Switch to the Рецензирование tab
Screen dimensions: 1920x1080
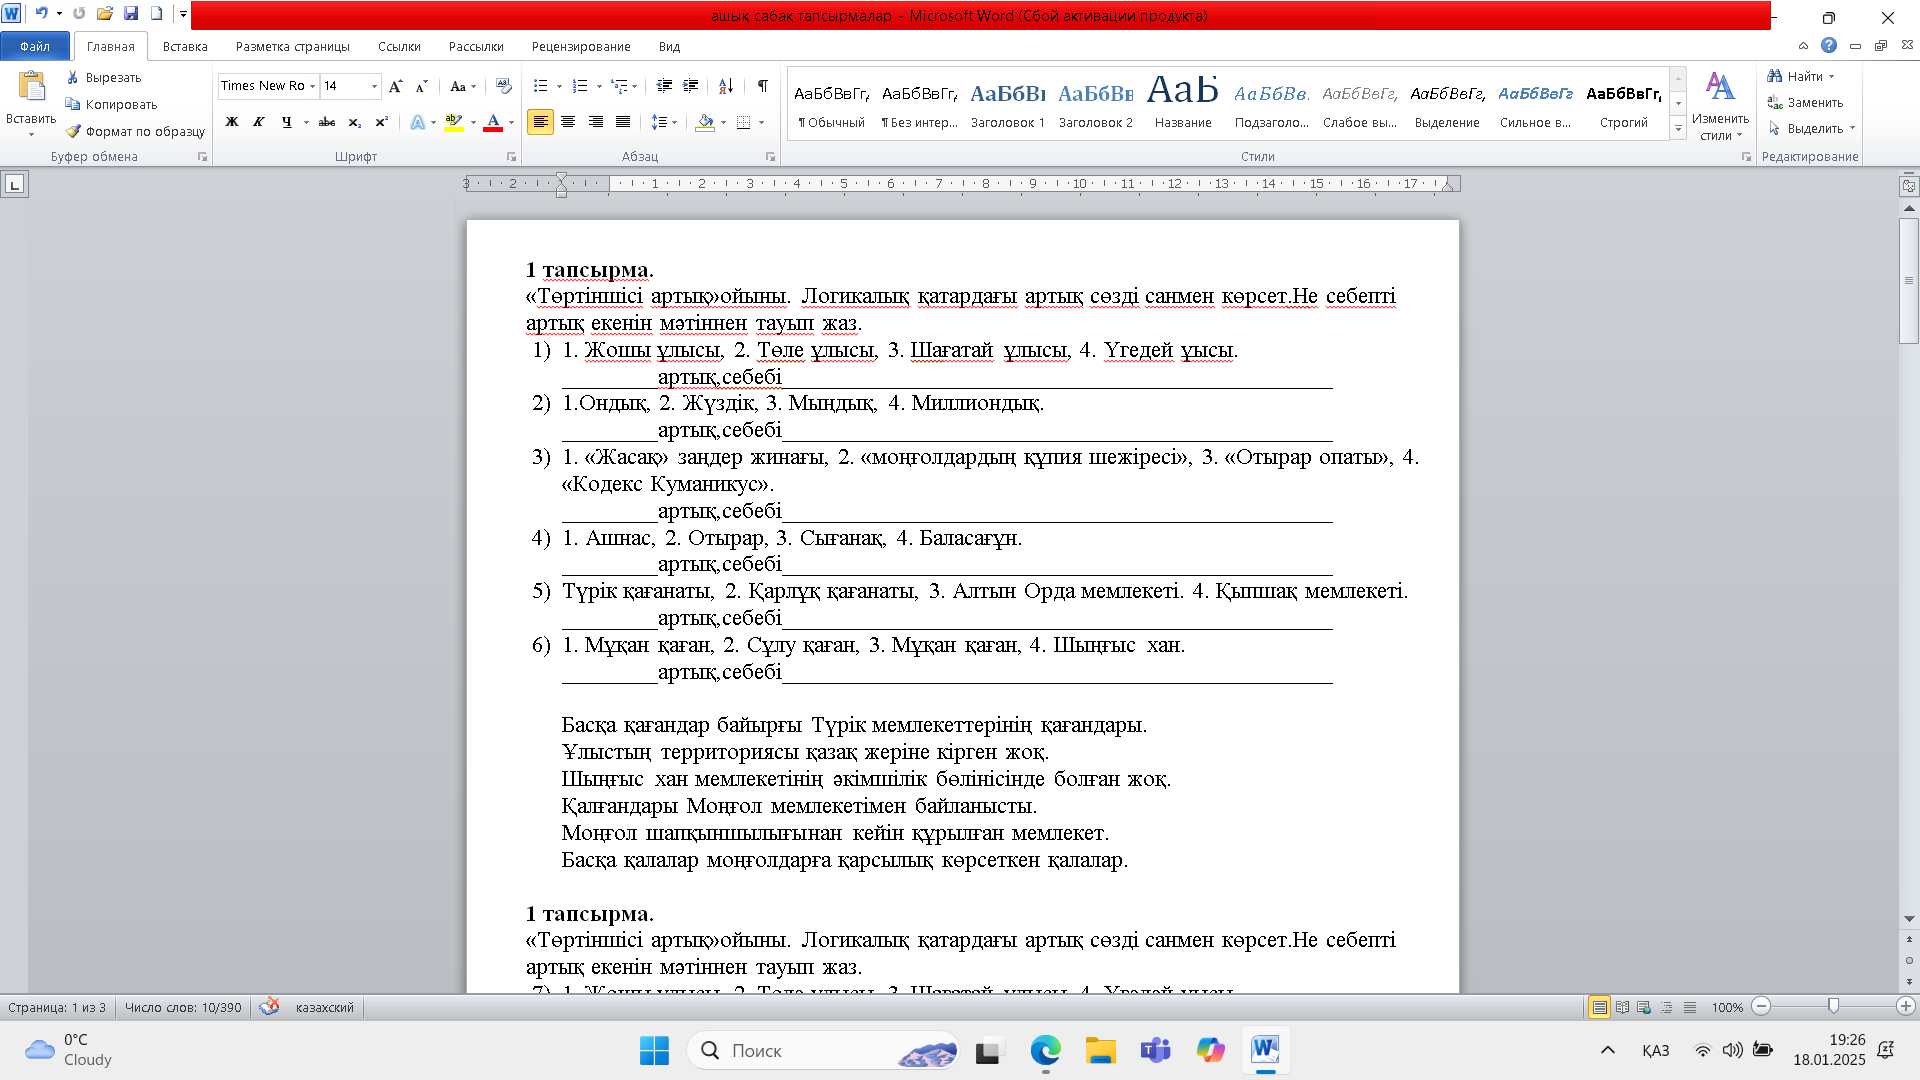[x=581, y=46]
